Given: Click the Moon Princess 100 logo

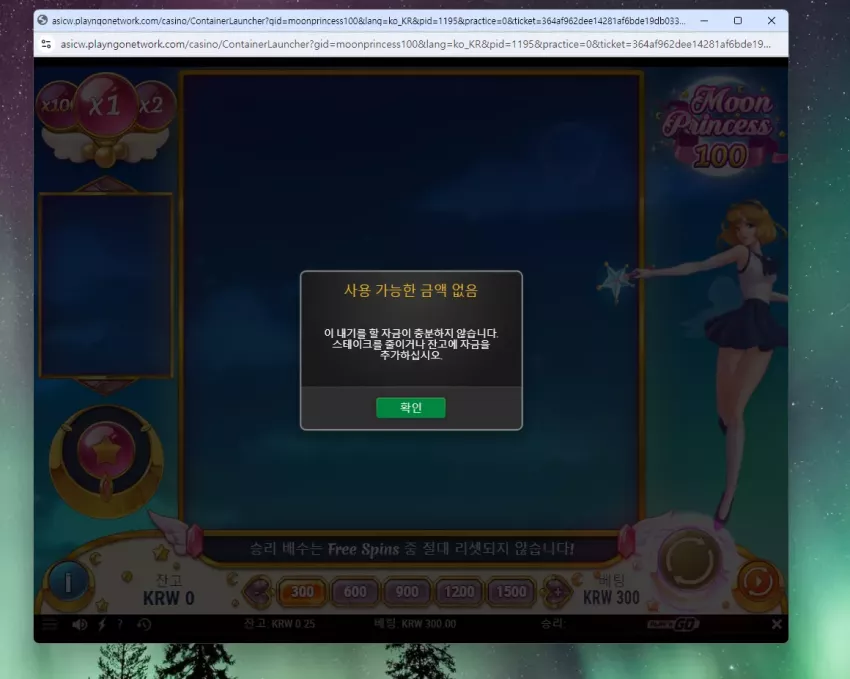Looking at the screenshot, I should point(718,128).
